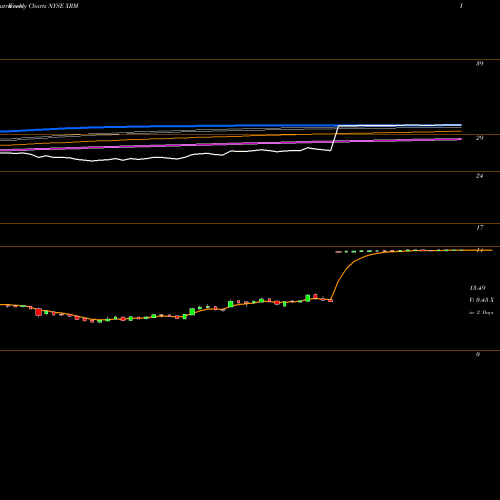Click the '13.49' last price value
This screenshot has height=500, width=500.
[x=477, y=288]
